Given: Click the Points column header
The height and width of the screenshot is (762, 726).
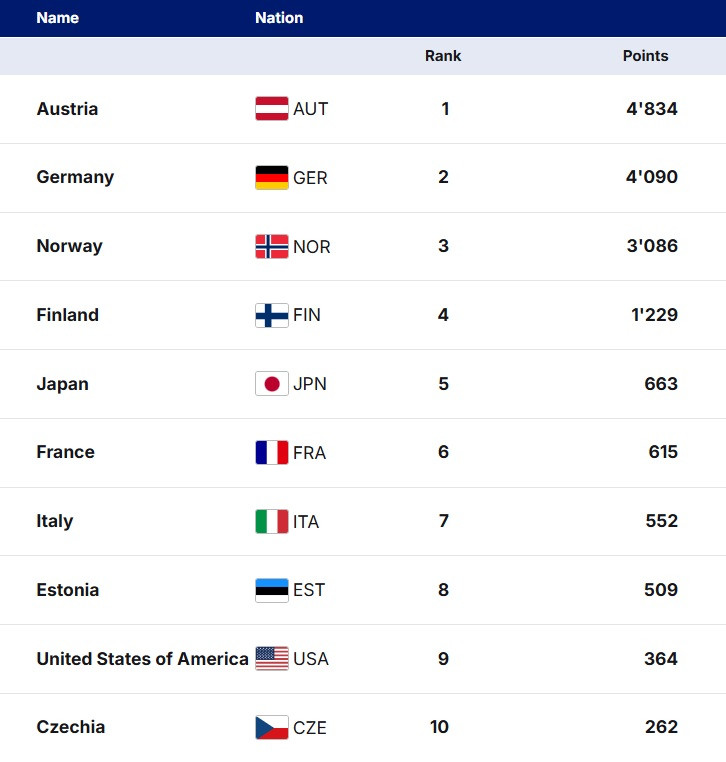Looking at the screenshot, I should [x=645, y=56].
